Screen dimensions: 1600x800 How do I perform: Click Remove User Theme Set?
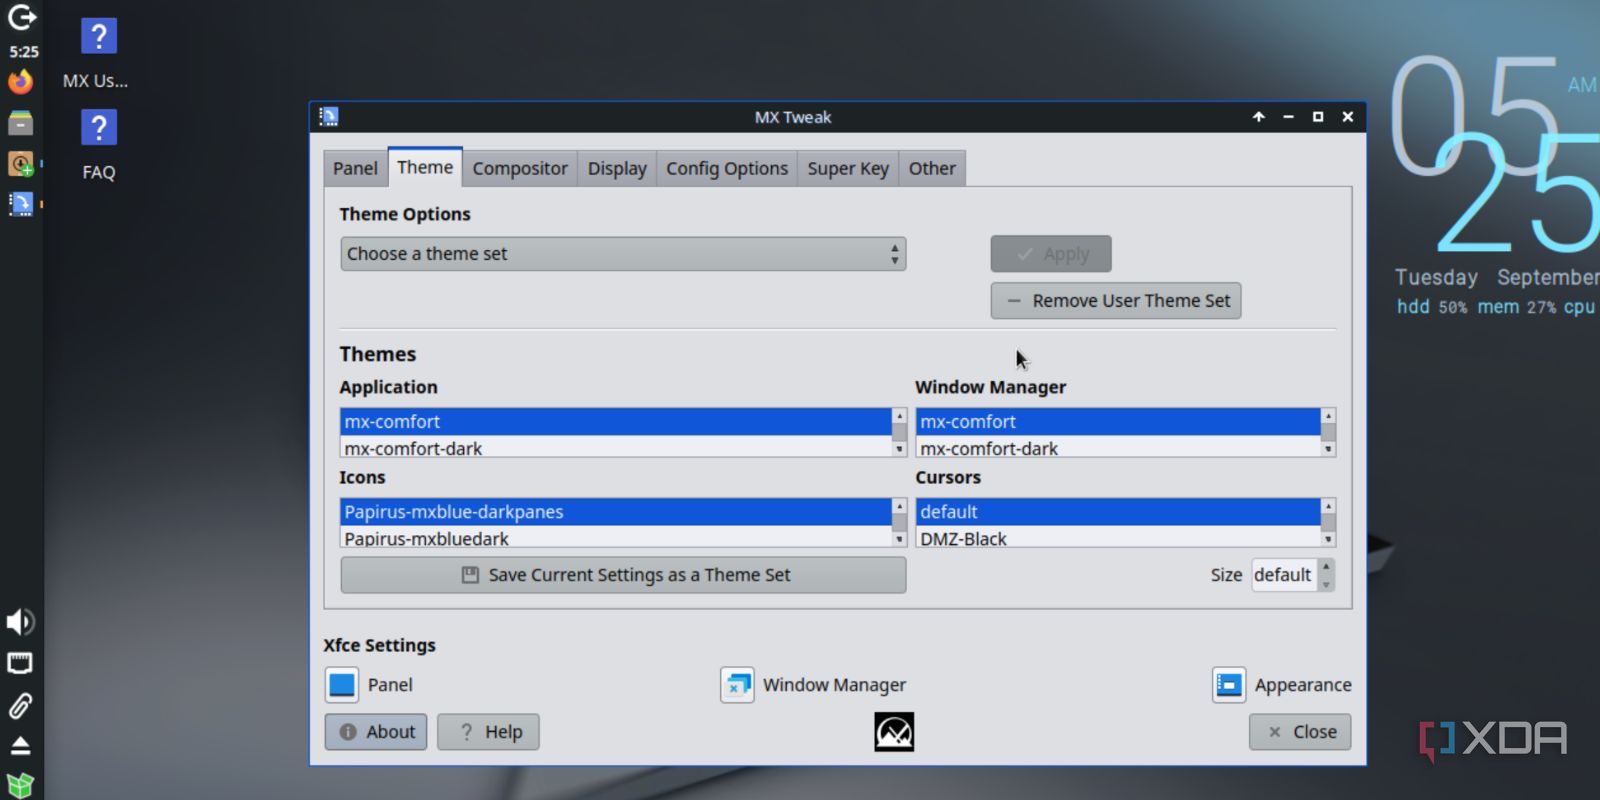[x=1116, y=301]
